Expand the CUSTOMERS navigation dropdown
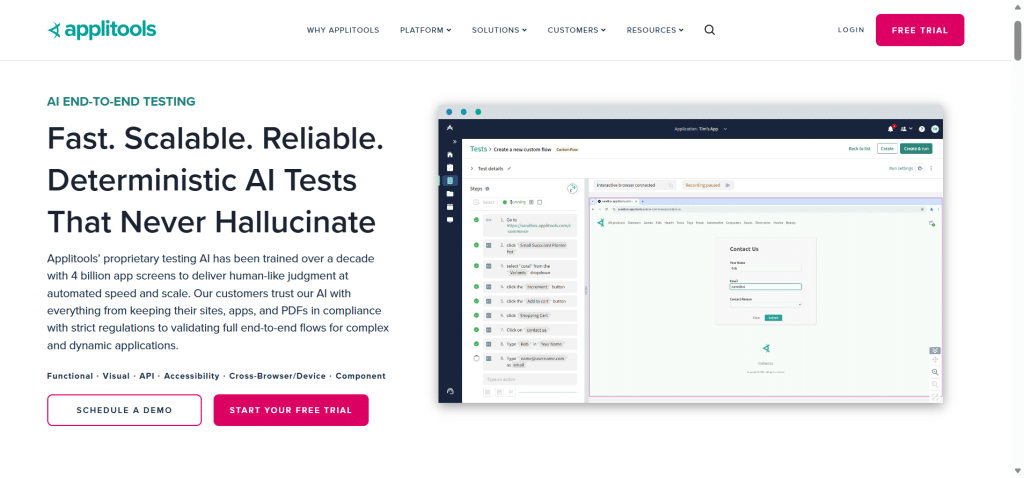Image resolution: width=1024 pixels, height=478 pixels. (577, 30)
